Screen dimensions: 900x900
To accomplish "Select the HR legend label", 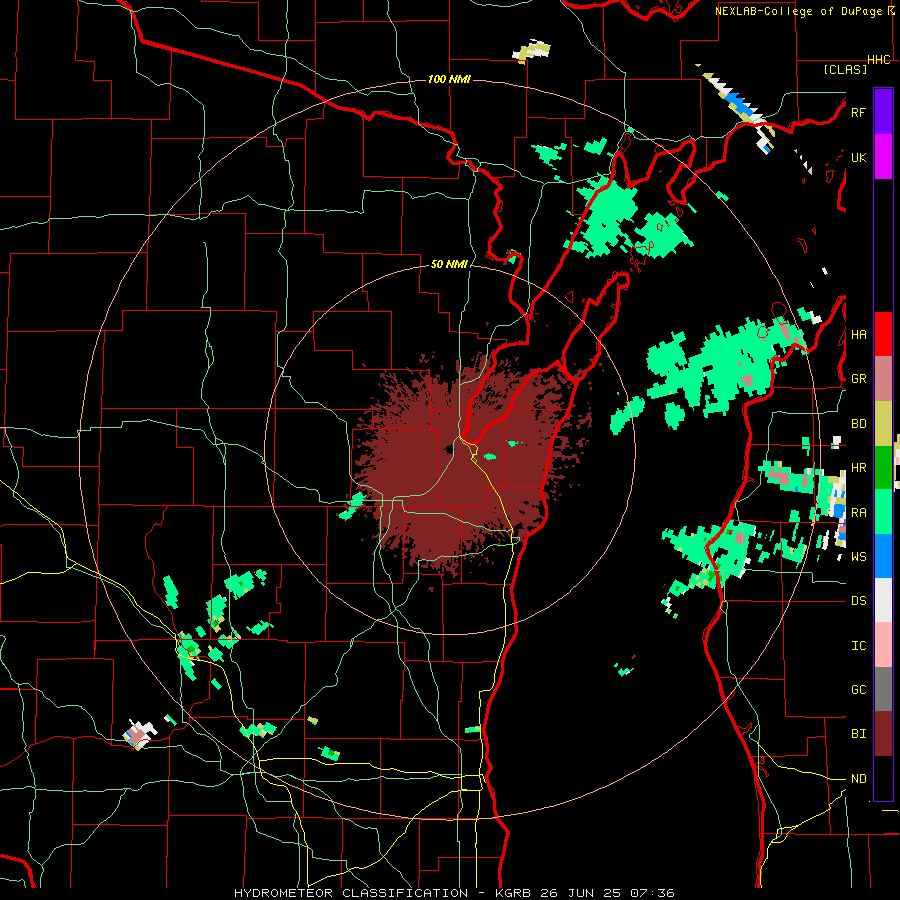I will point(858,468).
